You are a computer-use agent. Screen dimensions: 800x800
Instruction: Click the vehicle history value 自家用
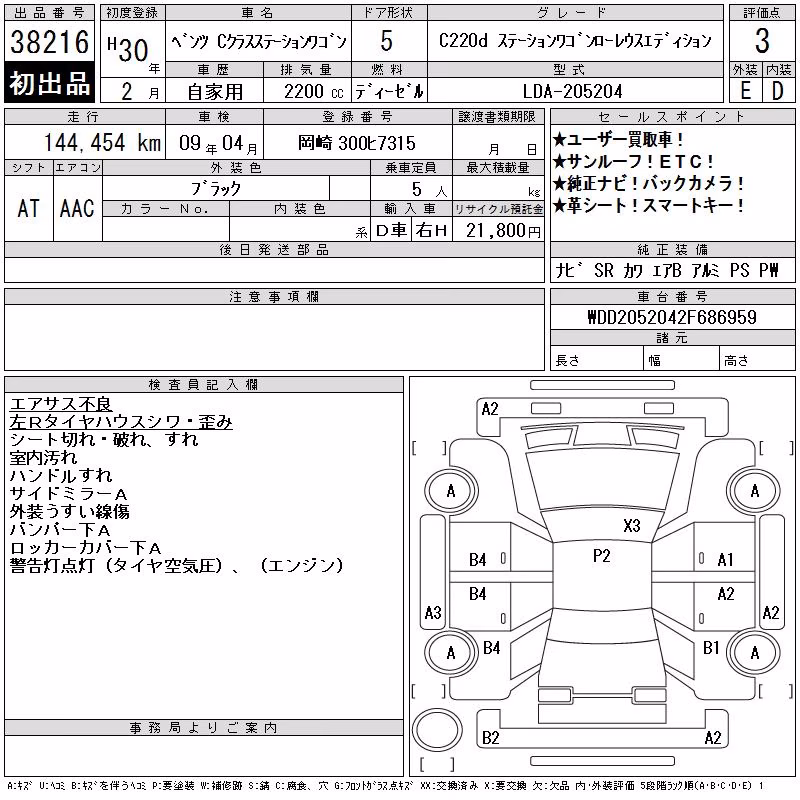point(215,92)
